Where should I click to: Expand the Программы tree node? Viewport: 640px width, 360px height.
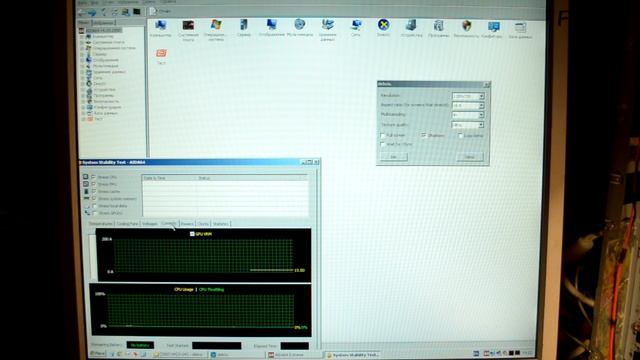(83, 96)
